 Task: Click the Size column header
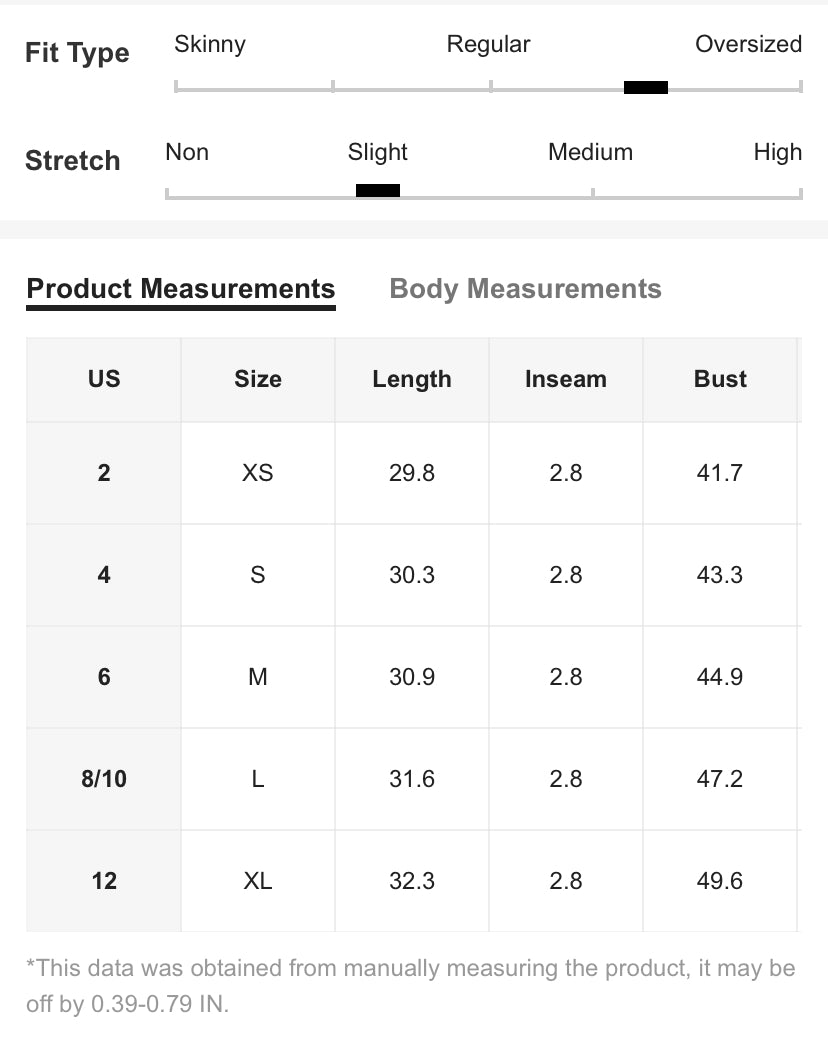[258, 379]
